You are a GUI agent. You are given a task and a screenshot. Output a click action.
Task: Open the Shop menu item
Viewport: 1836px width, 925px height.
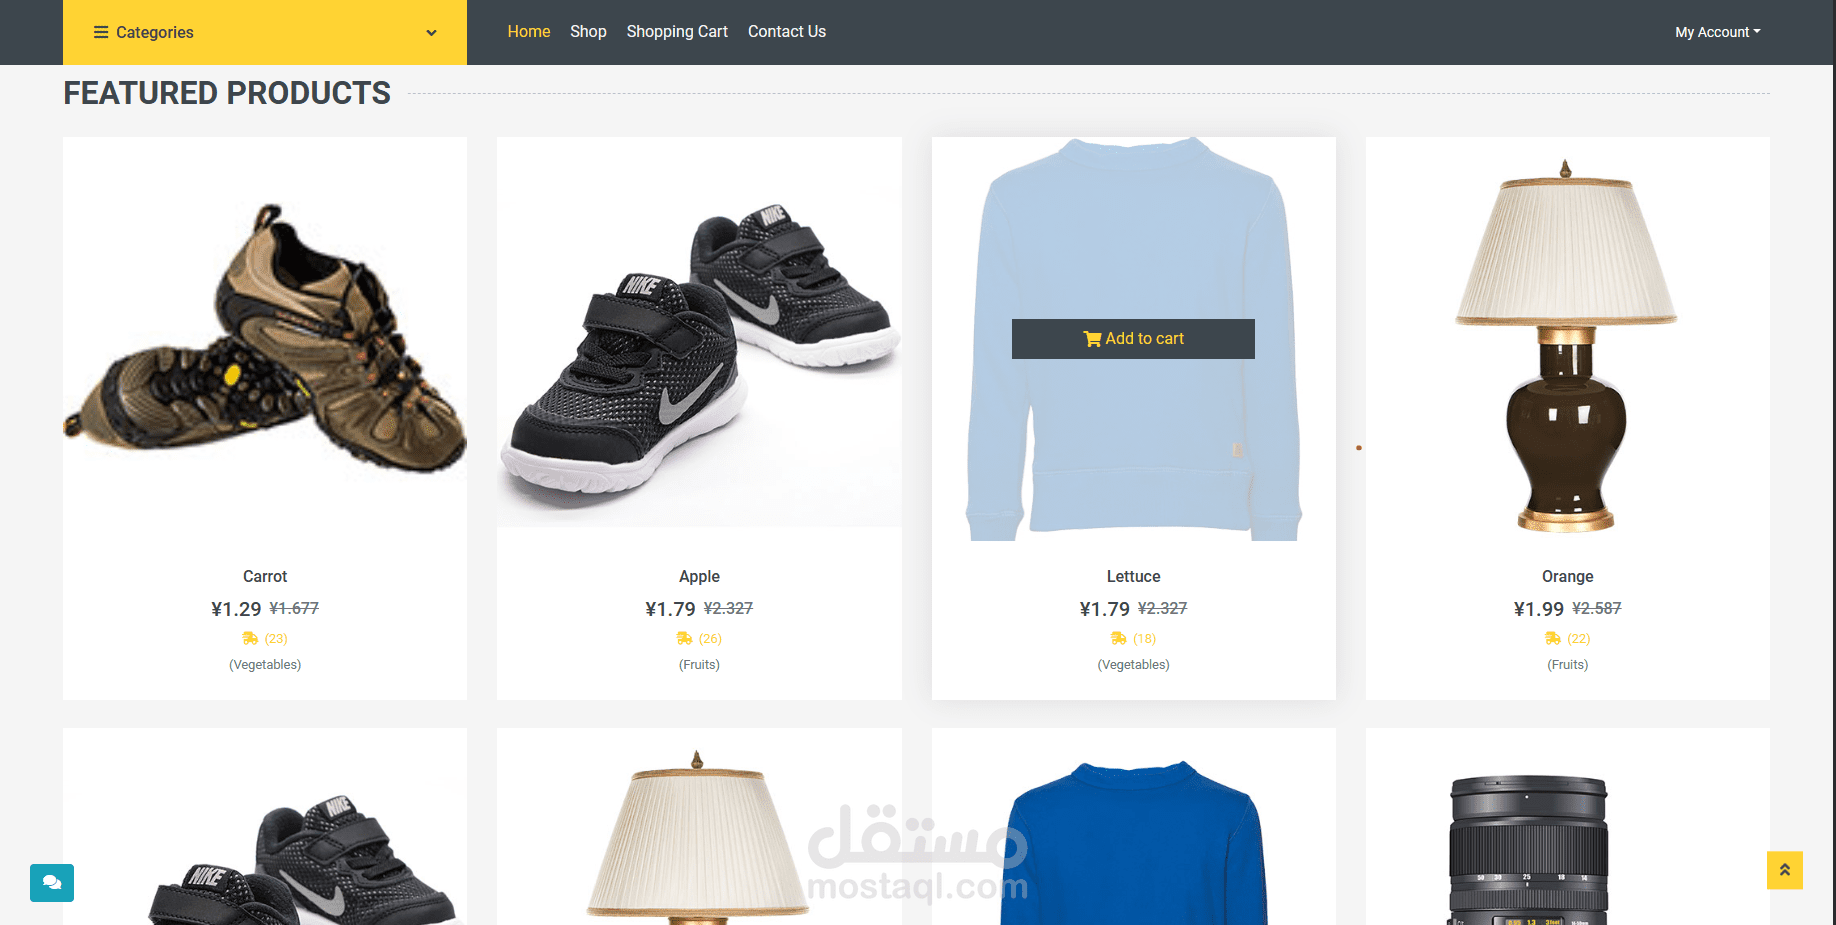(x=588, y=32)
